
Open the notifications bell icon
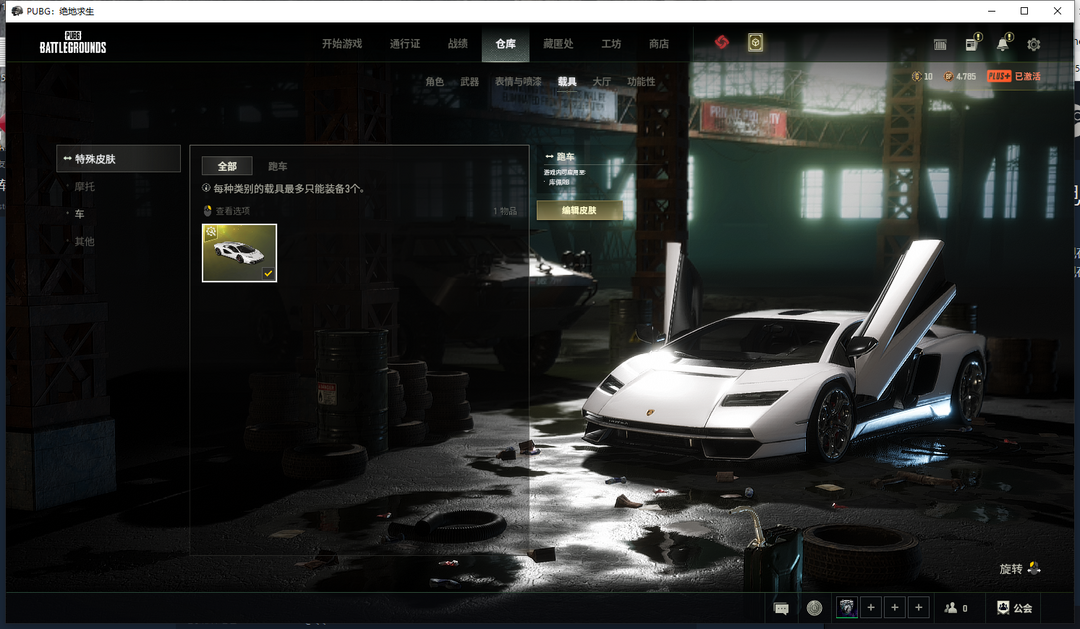pyautogui.click(x=1003, y=44)
